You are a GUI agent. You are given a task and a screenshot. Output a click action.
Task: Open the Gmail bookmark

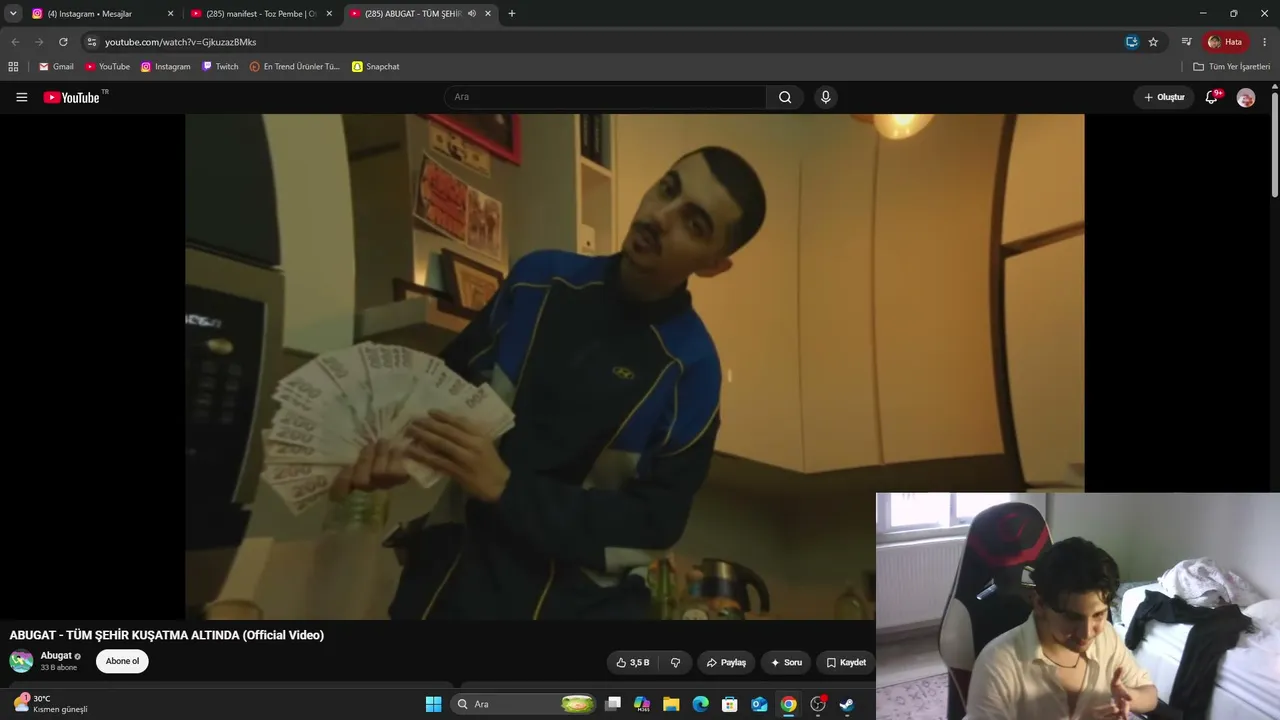coord(56,67)
